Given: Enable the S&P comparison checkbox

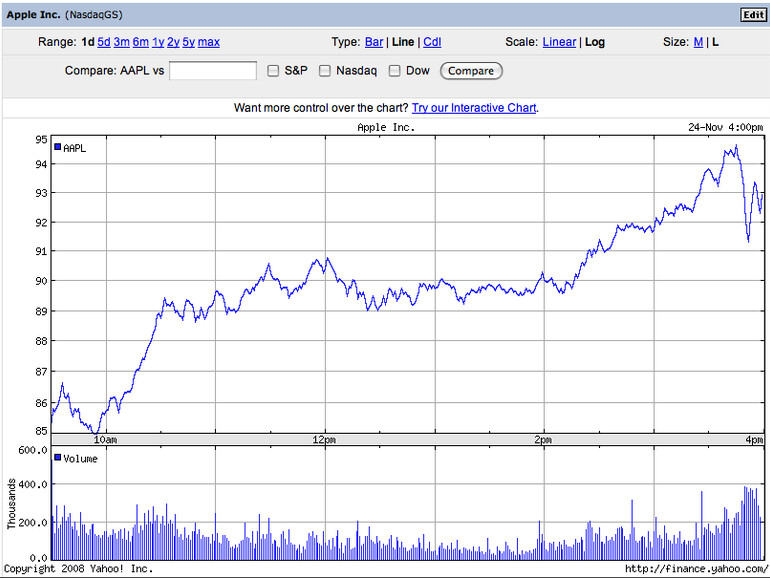Looking at the screenshot, I should click(273, 71).
